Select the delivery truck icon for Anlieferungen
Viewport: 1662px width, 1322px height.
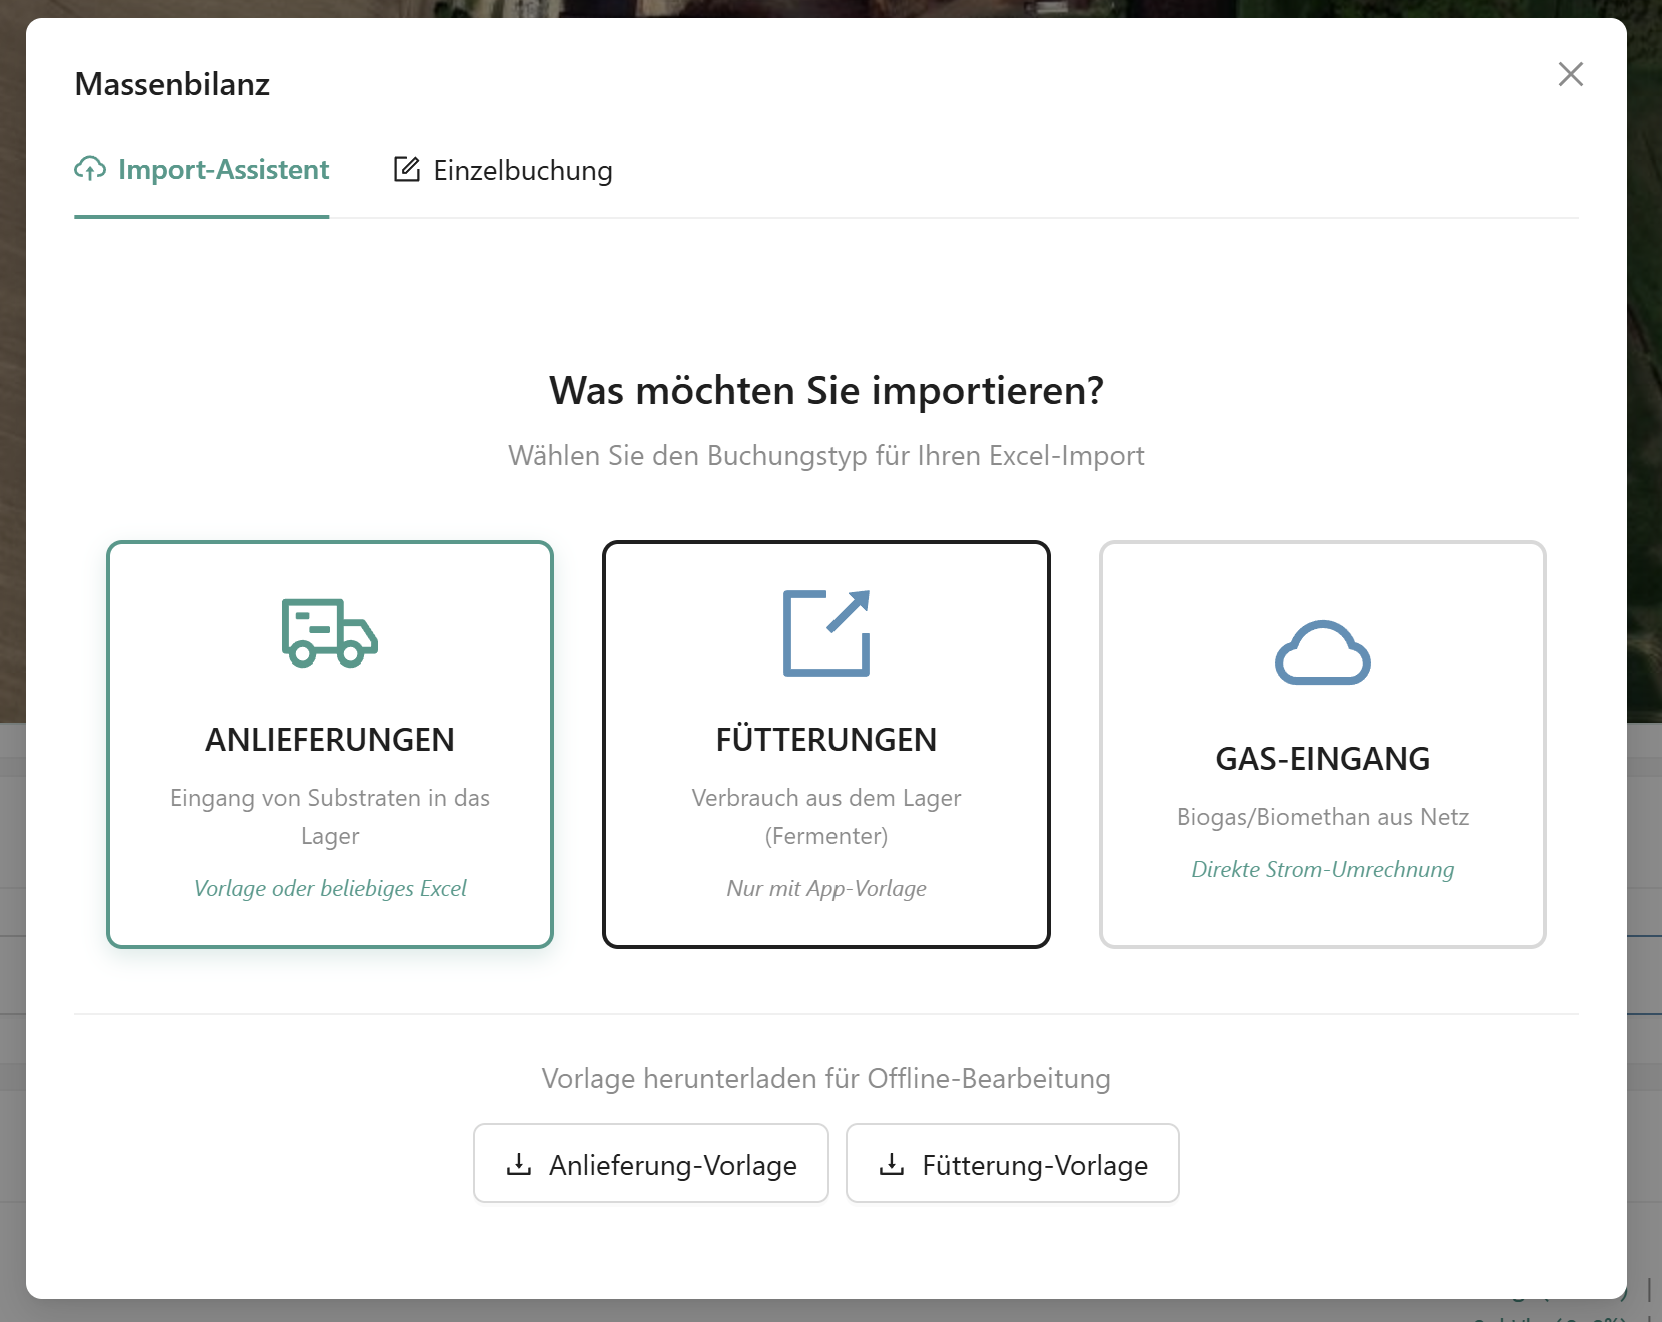(329, 633)
